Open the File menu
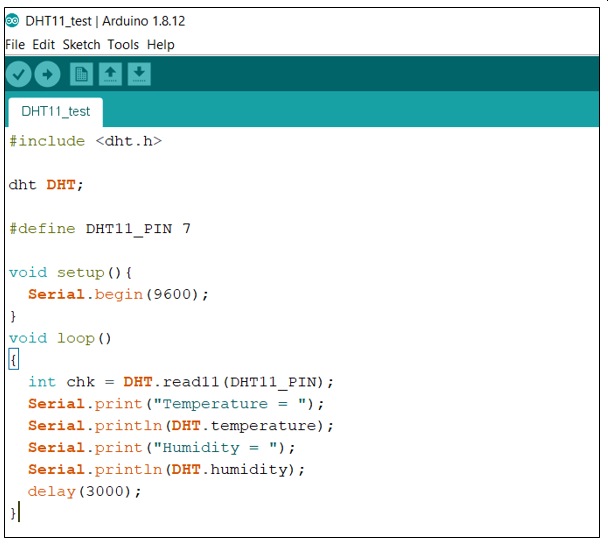 15,45
